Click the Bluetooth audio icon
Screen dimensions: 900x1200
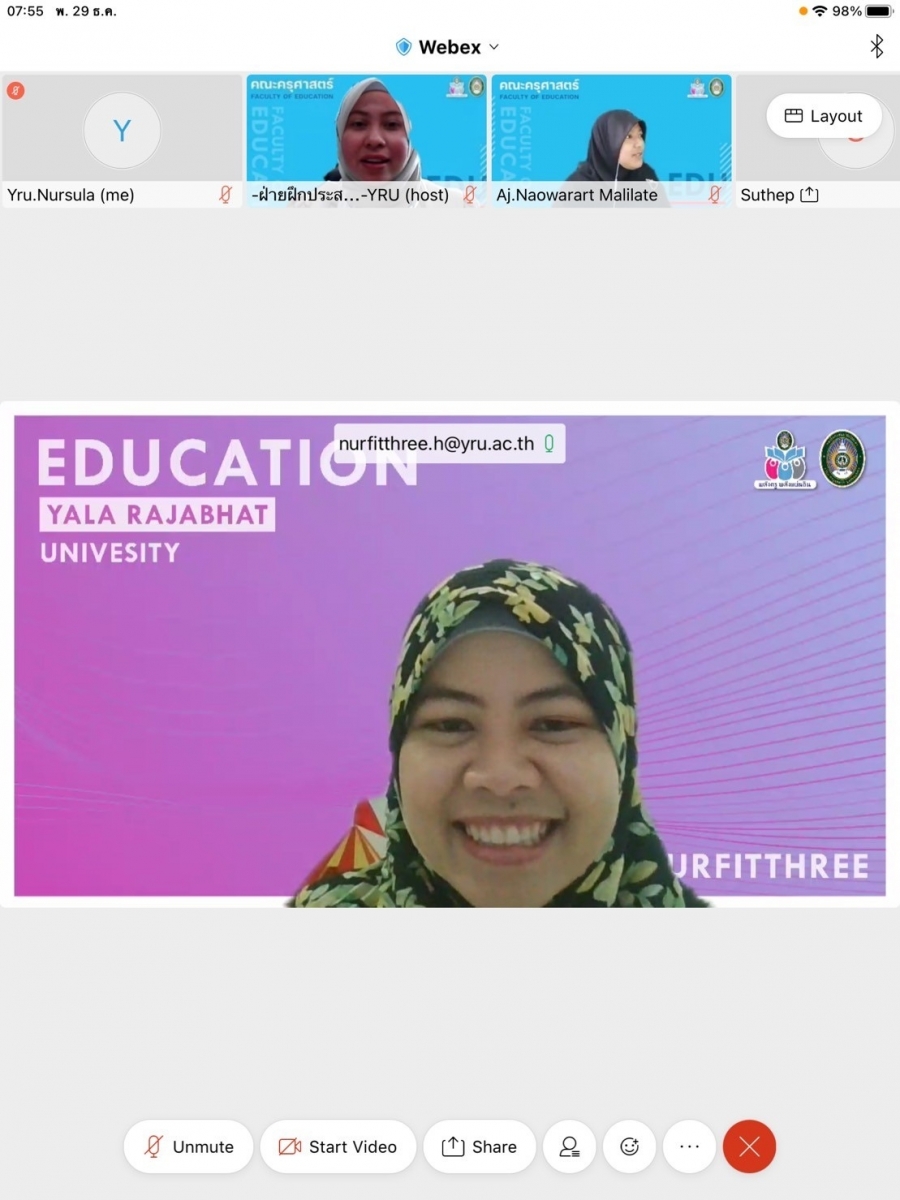click(876, 46)
